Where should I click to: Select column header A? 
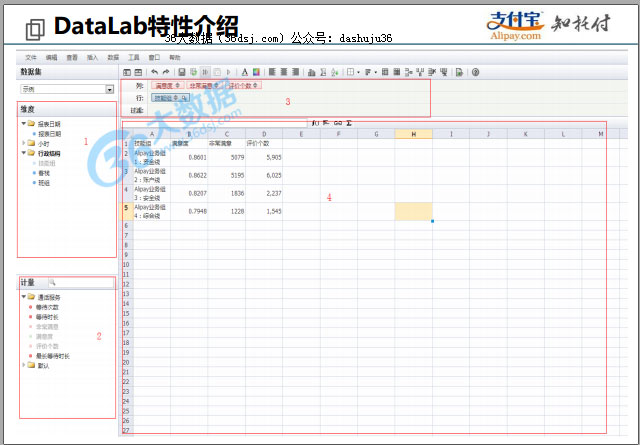coord(152,134)
